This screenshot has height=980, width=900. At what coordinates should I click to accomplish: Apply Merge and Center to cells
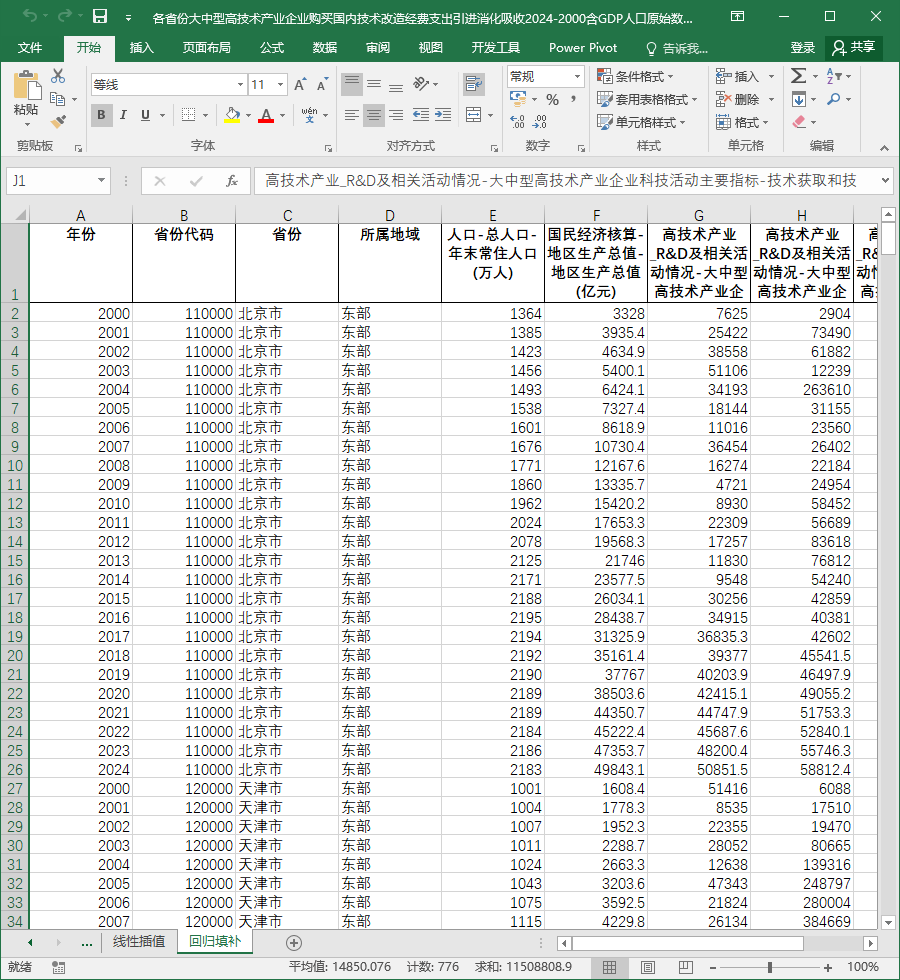click(474, 114)
